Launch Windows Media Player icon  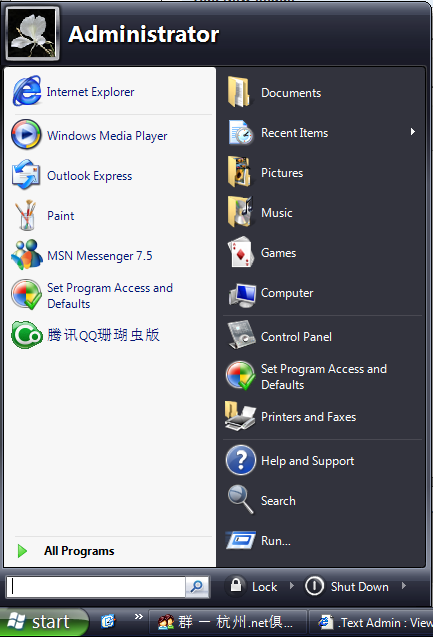(26, 134)
